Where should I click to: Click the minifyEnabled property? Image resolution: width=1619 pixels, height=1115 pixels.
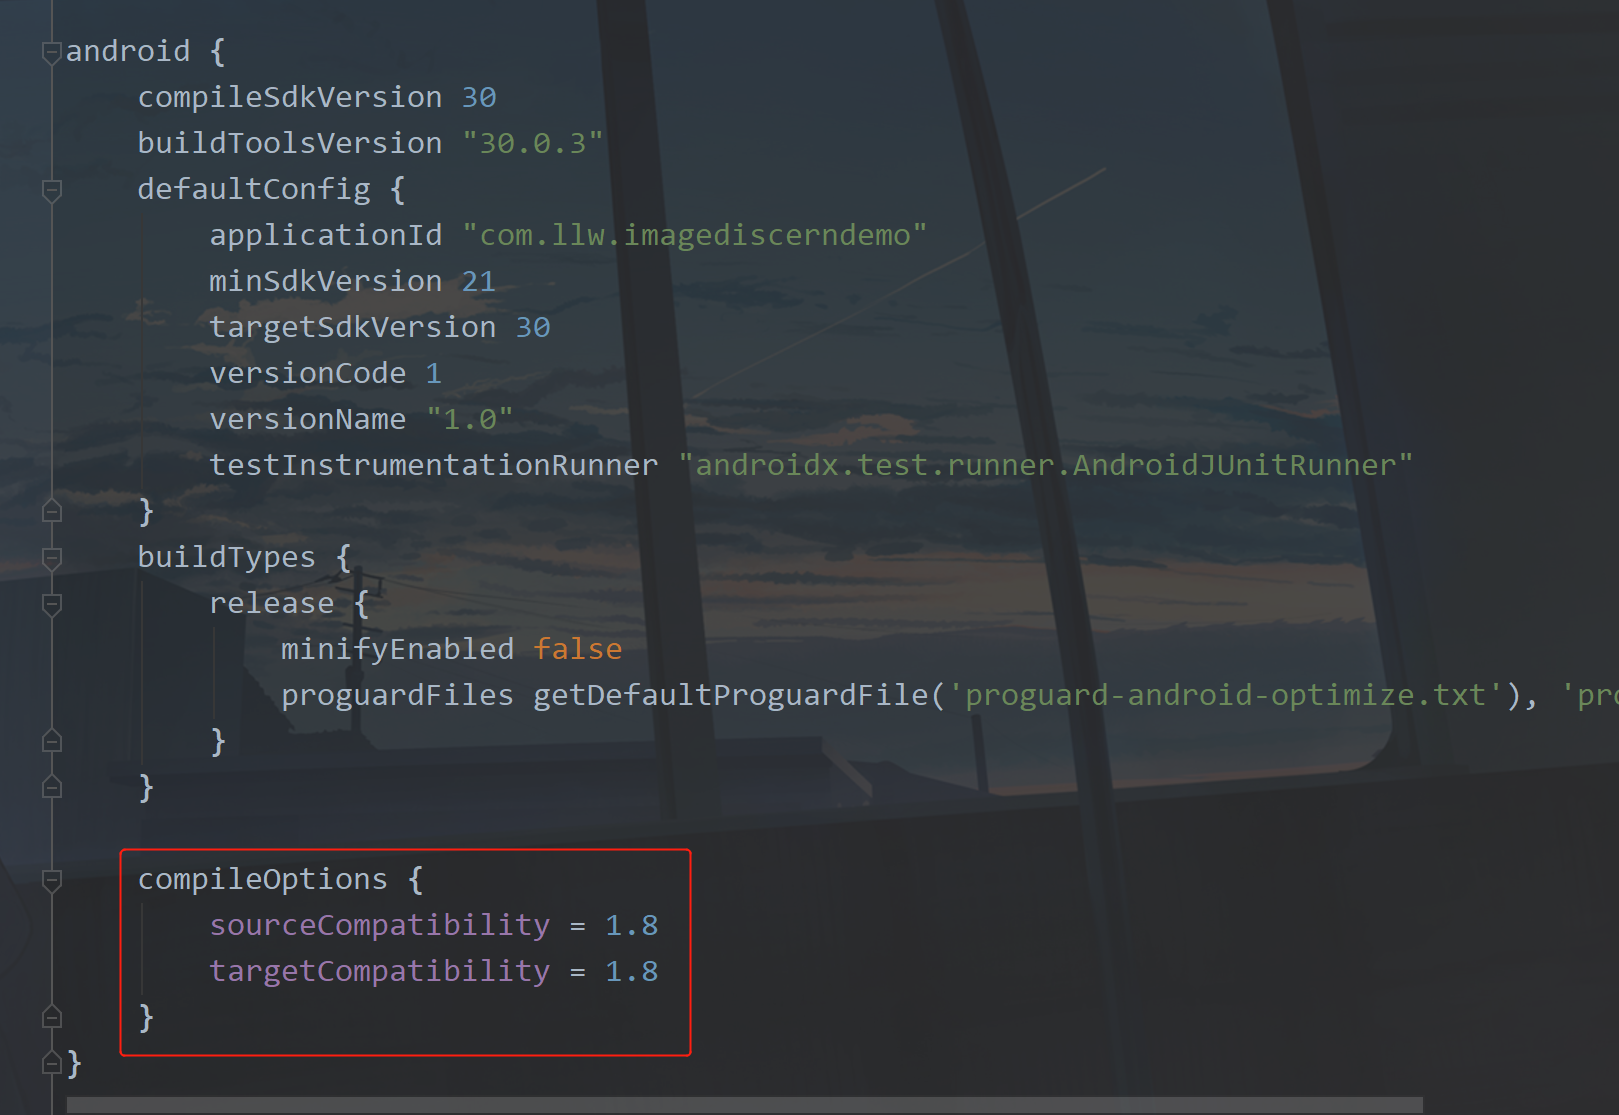(x=398, y=649)
